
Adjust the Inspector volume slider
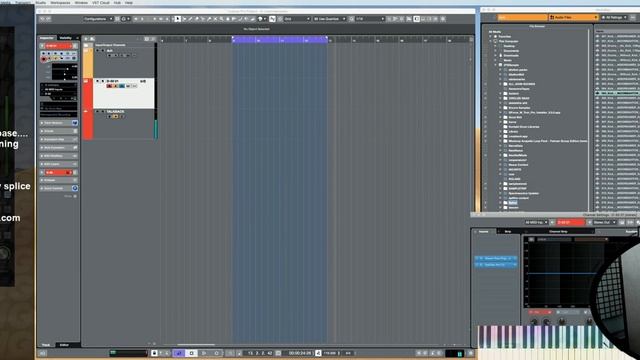(64, 69)
